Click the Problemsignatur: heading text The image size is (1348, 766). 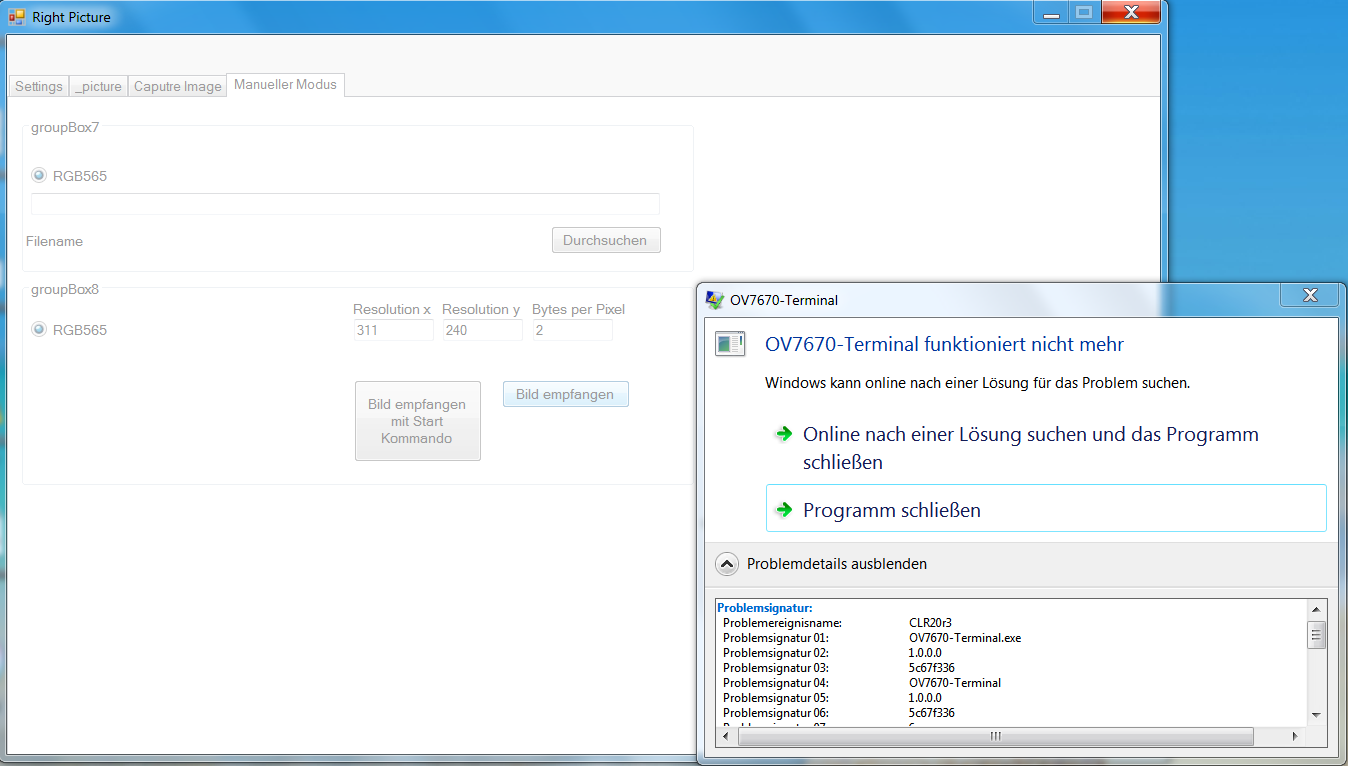point(764,607)
